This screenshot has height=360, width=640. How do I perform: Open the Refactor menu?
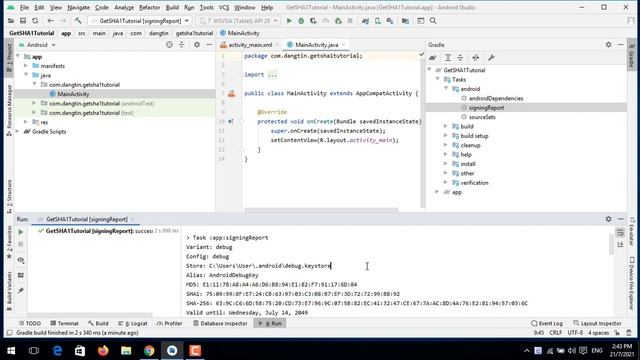[149, 7]
